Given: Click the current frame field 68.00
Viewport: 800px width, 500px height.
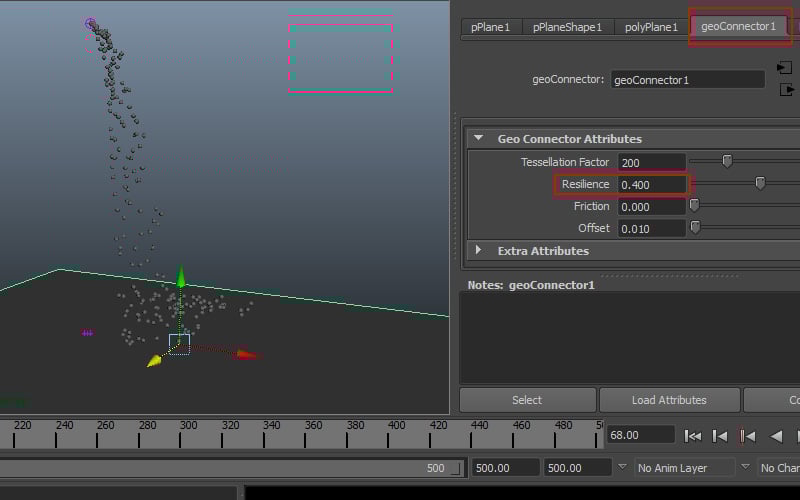Looking at the screenshot, I should [640, 435].
